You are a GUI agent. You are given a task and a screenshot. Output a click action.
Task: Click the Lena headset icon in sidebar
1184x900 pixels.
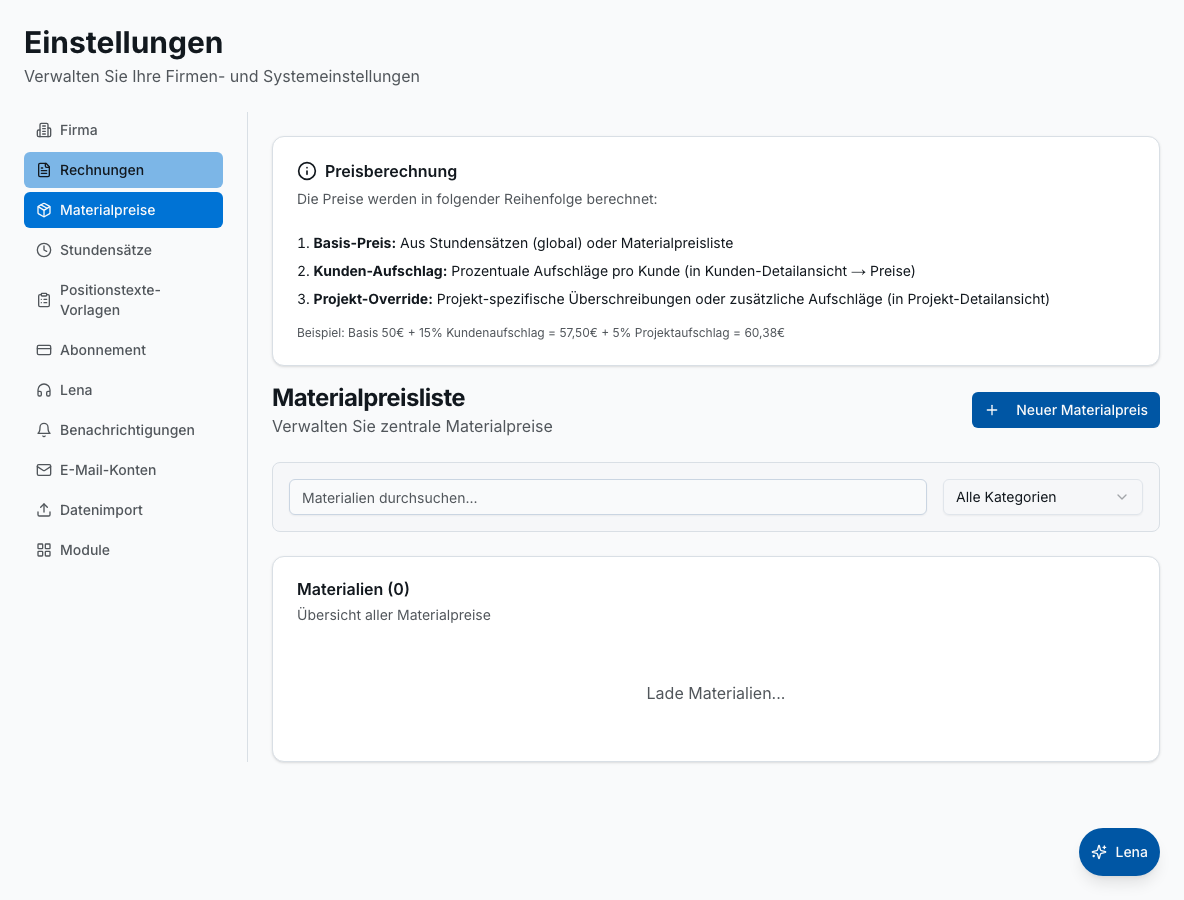44,390
